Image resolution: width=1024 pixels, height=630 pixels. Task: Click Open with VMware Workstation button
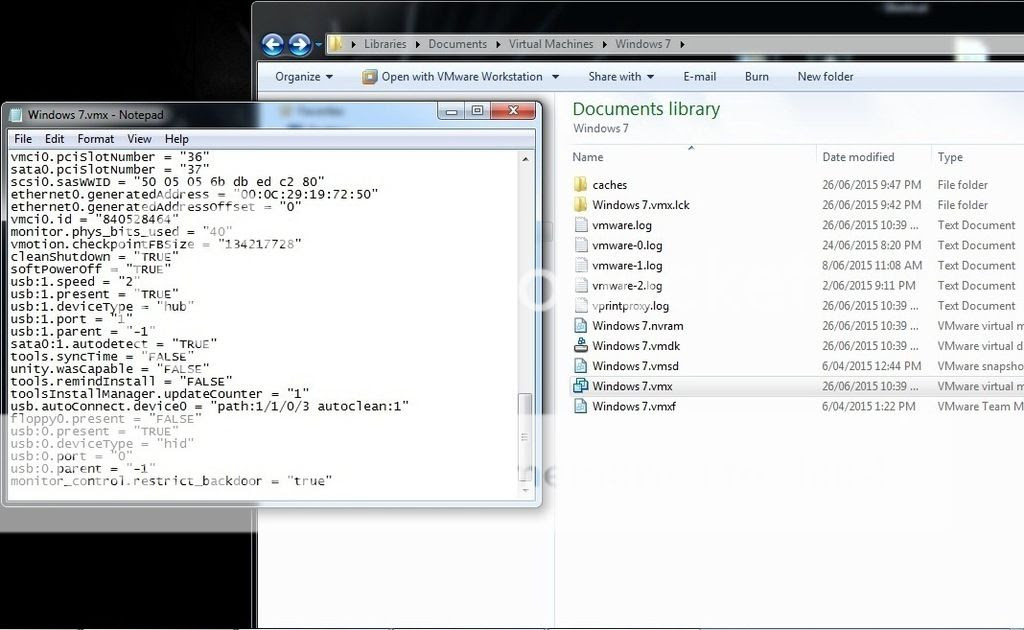(453, 76)
